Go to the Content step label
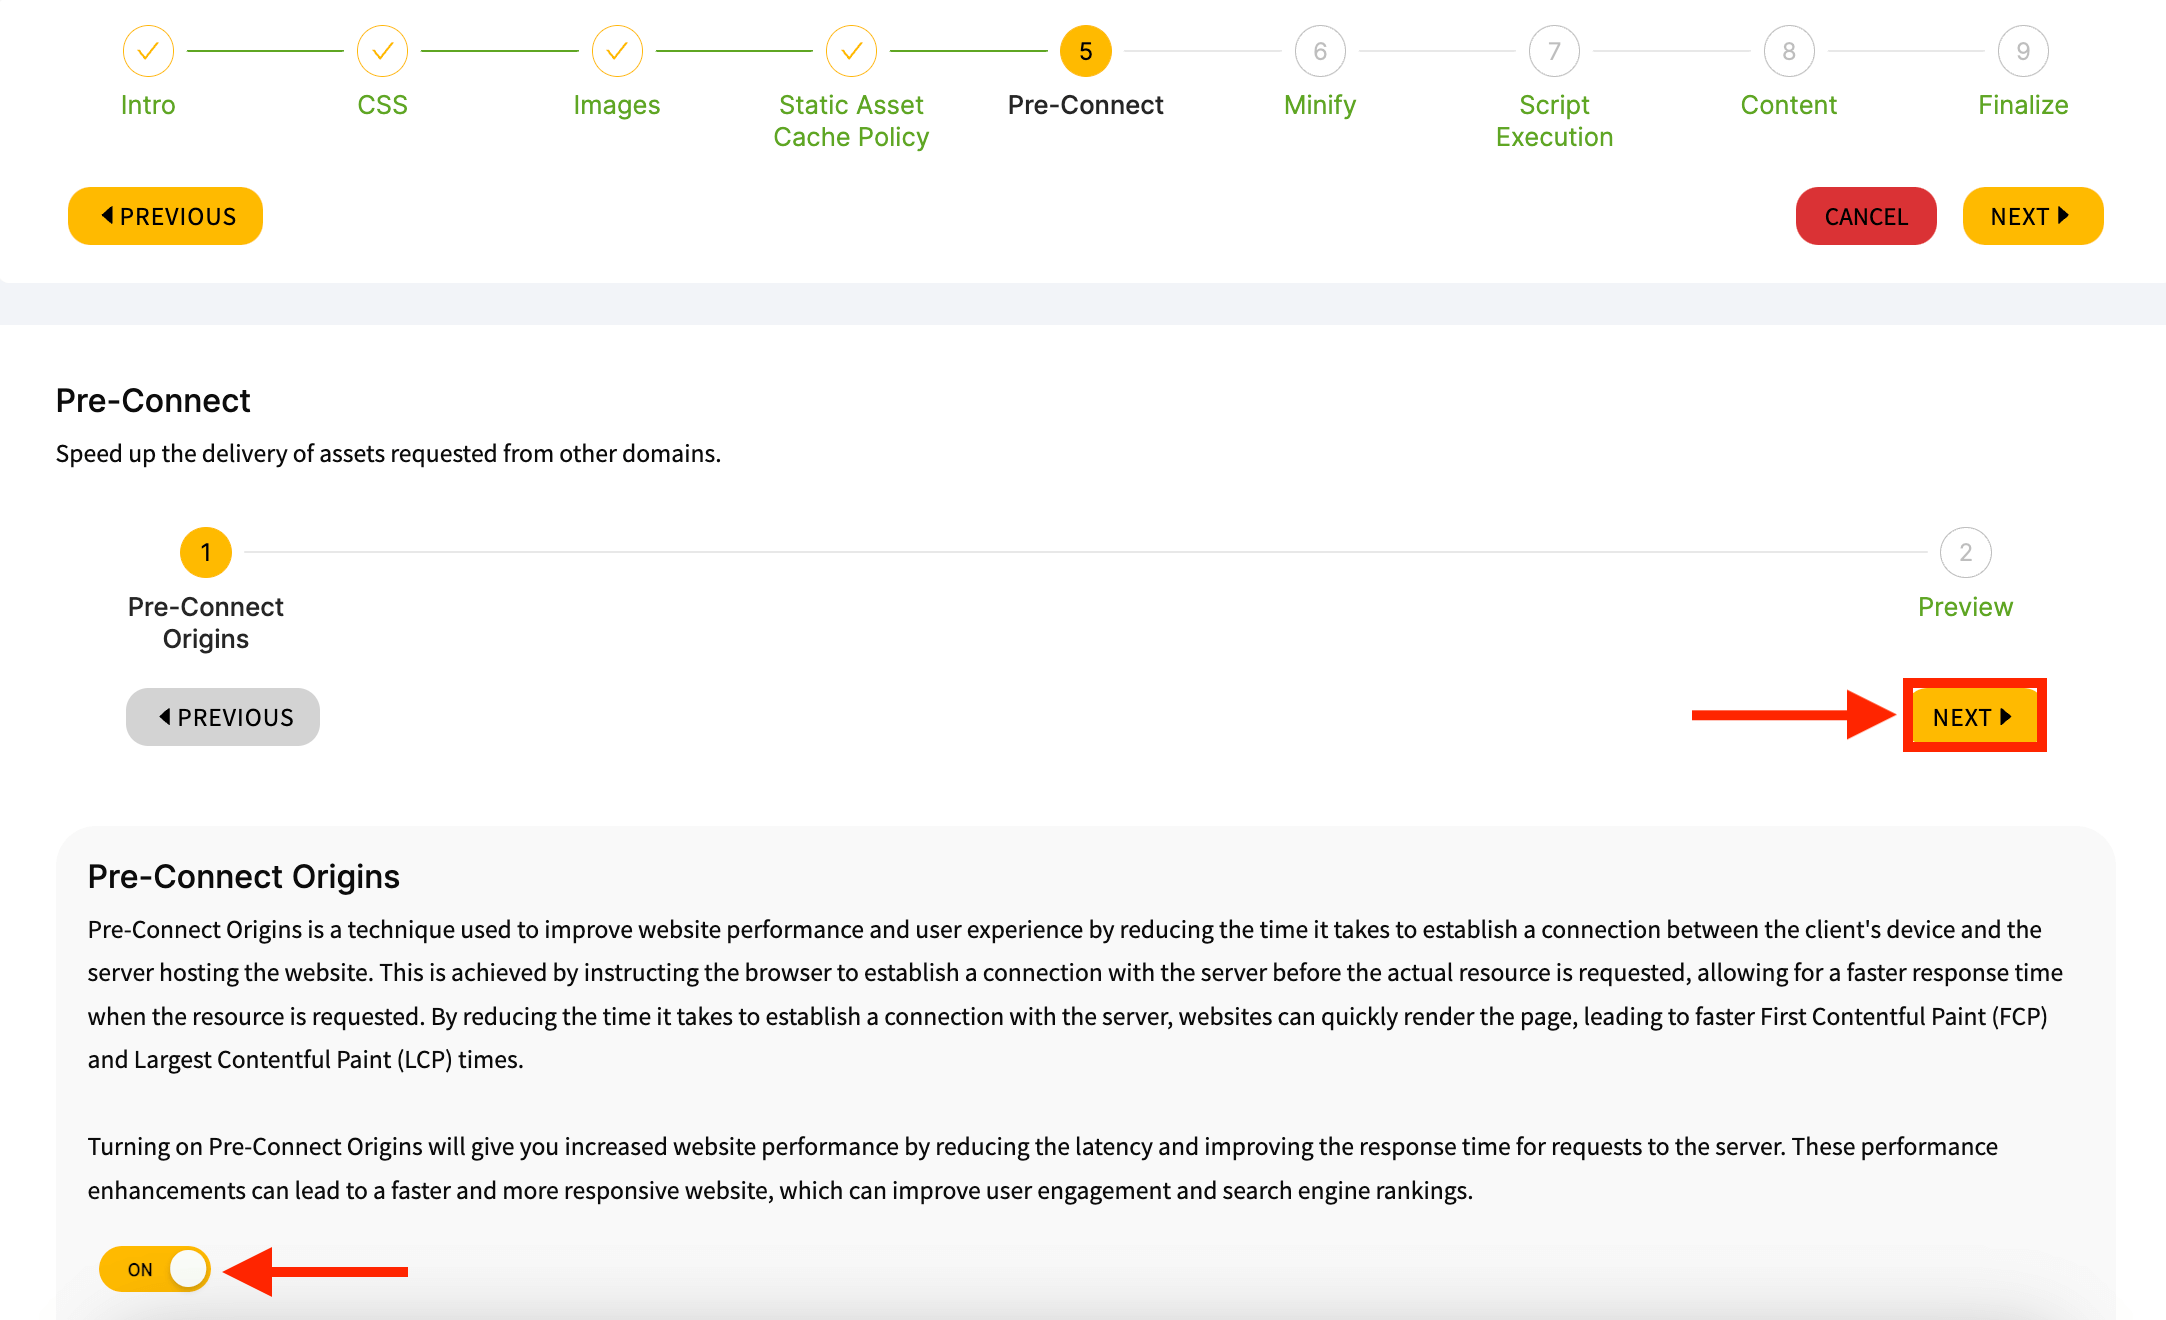2166x1320 pixels. click(1789, 105)
